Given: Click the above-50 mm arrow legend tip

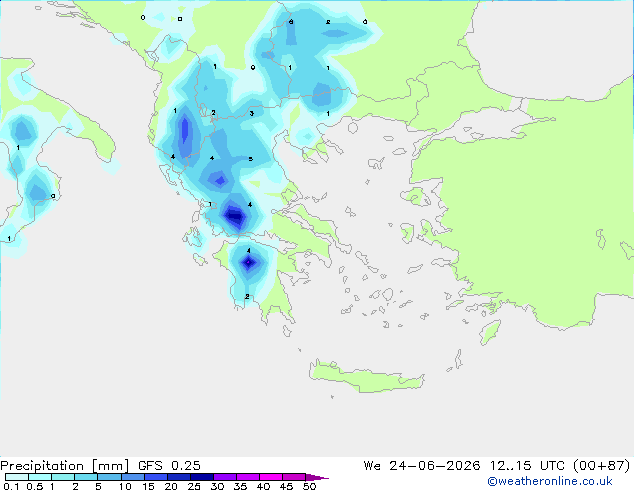Looking at the screenshot, I should tap(317, 477).
